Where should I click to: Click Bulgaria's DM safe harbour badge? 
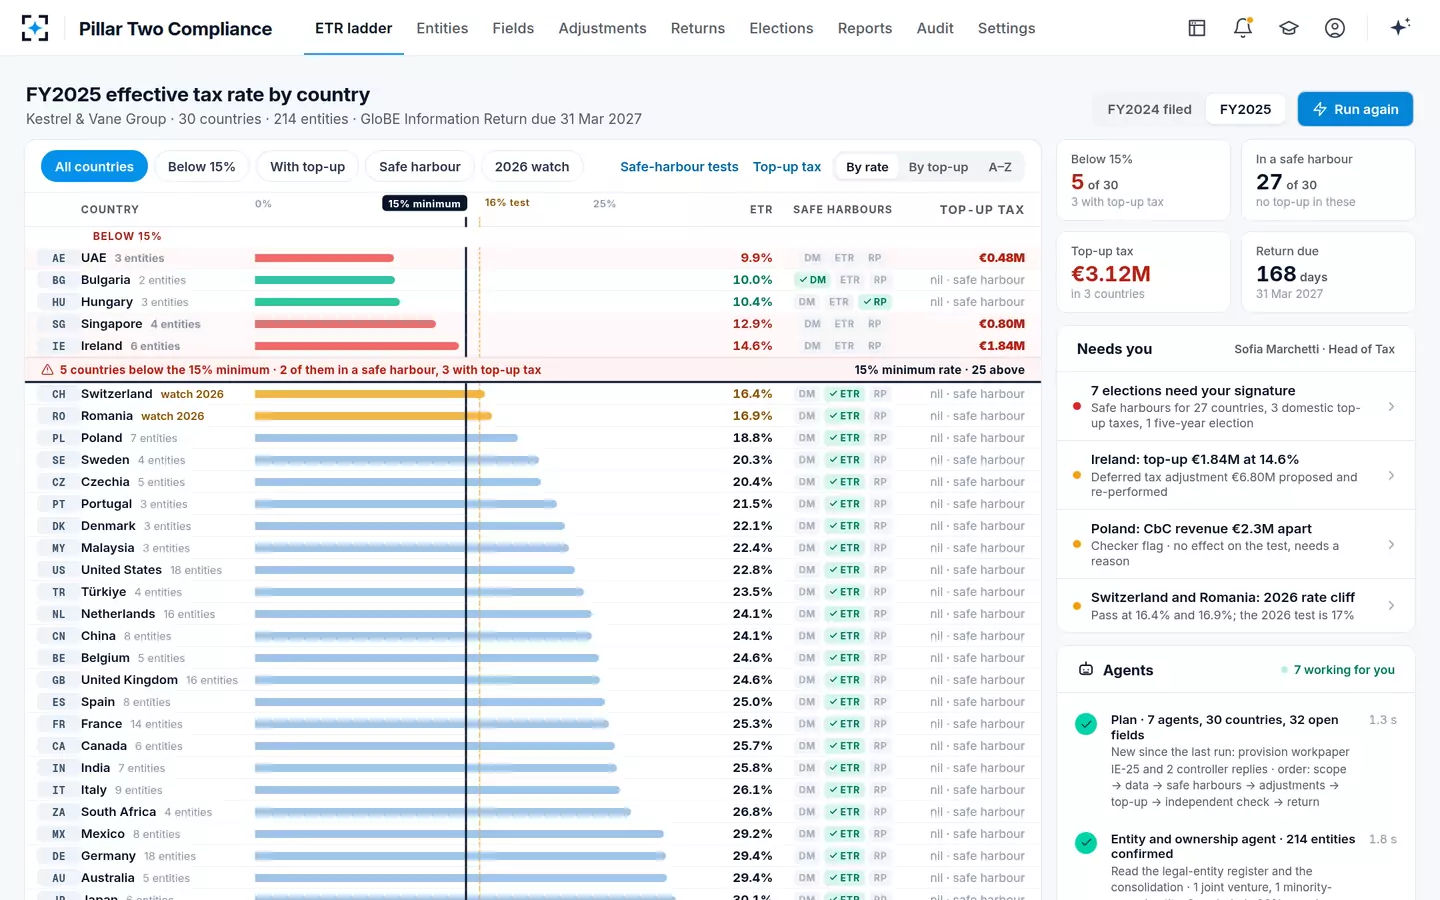tap(812, 280)
